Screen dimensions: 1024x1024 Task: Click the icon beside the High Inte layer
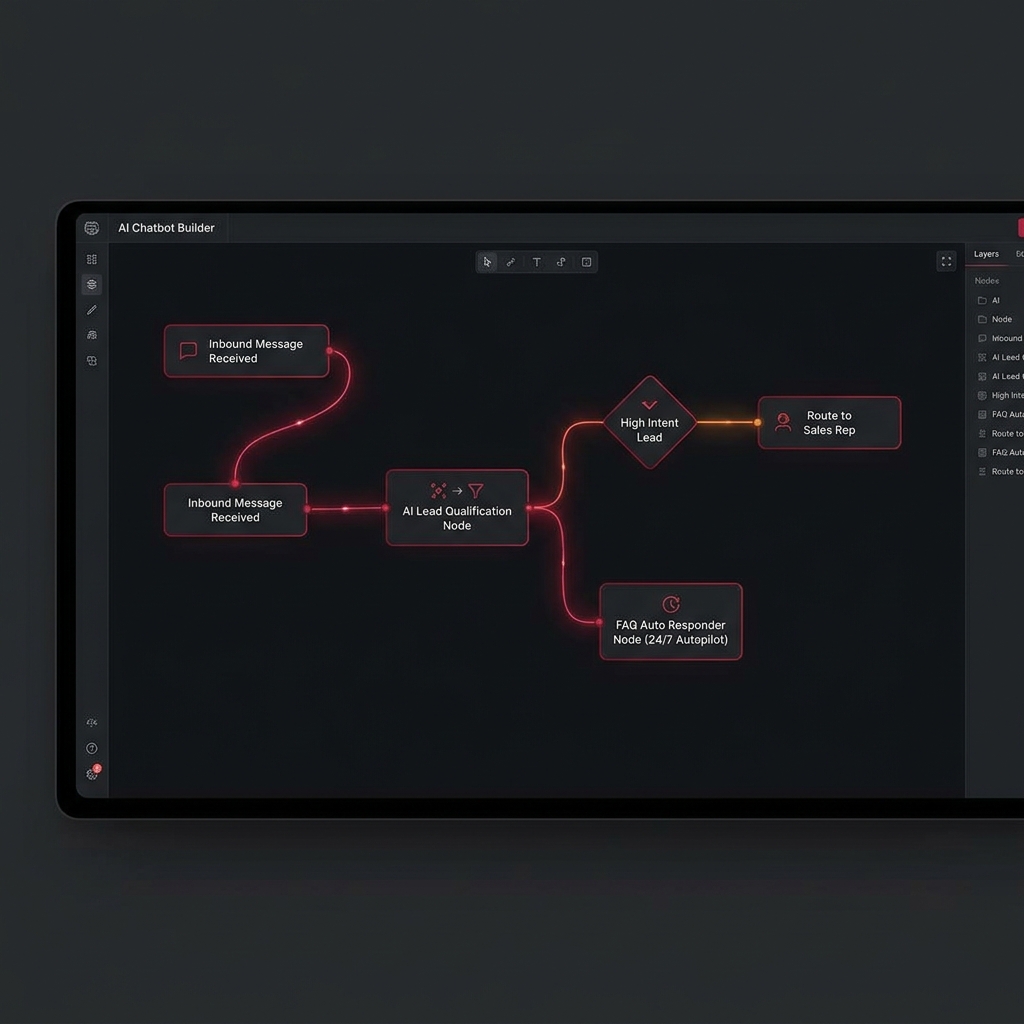pos(982,395)
